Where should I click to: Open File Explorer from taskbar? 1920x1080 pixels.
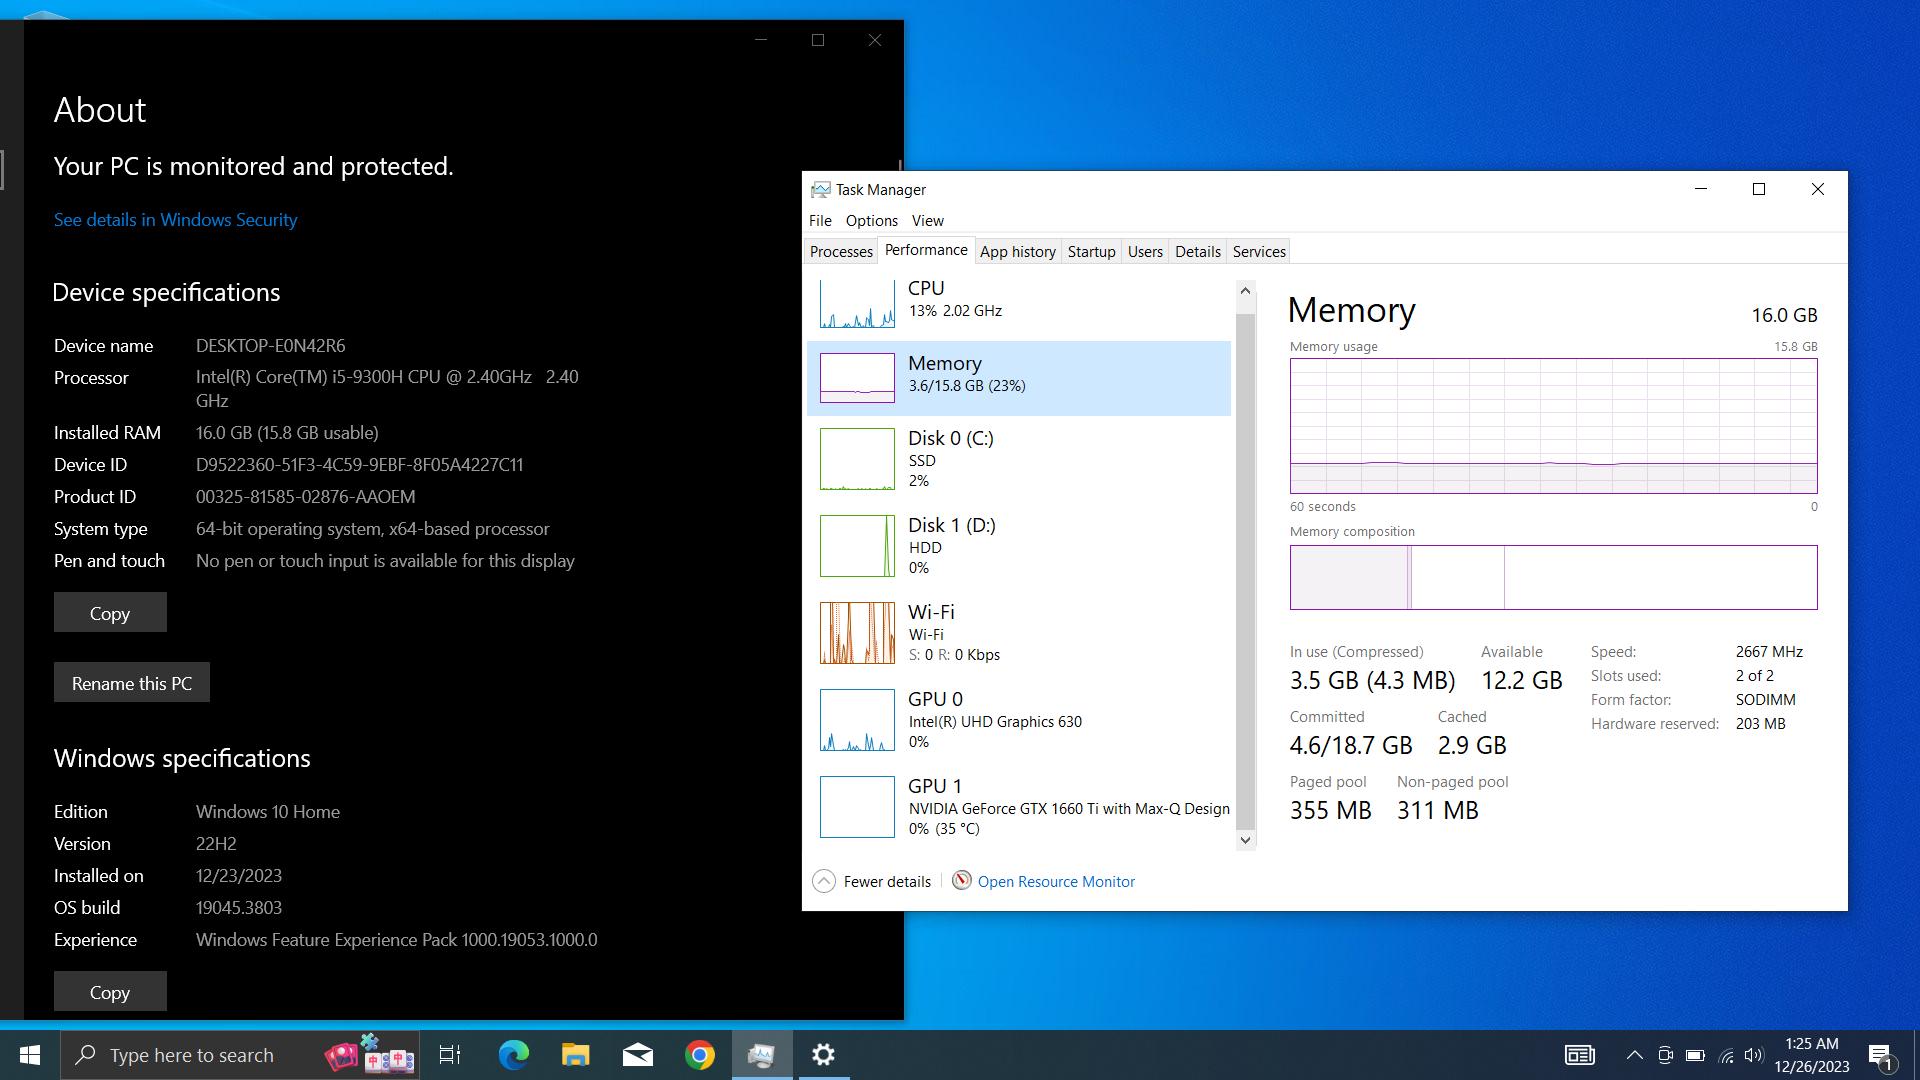pyautogui.click(x=576, y=1055)
